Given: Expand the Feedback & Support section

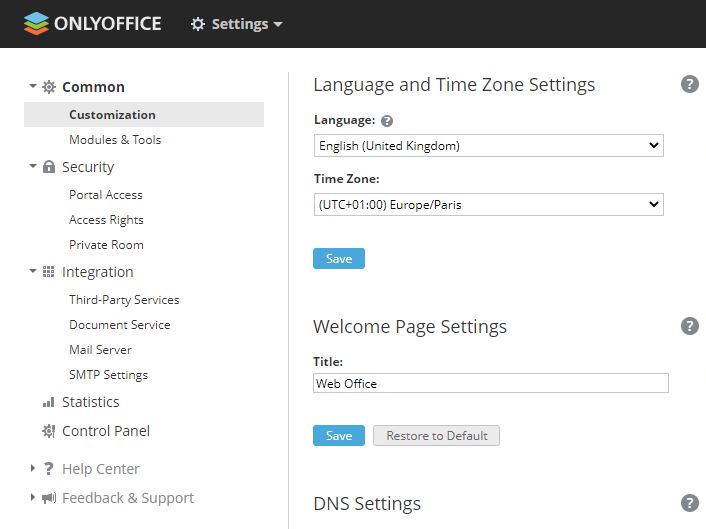Looking at the screenshot, I should tap(33, 498).
